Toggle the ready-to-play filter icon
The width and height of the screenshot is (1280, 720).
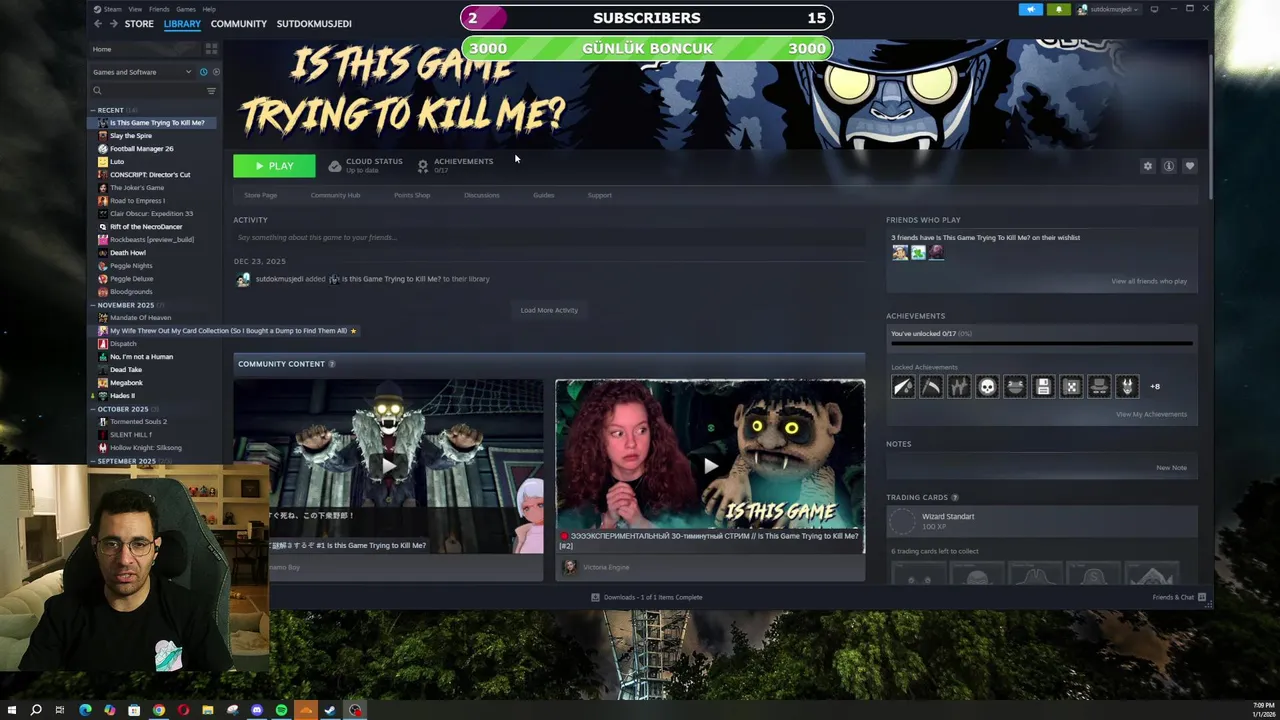[216, 72]
